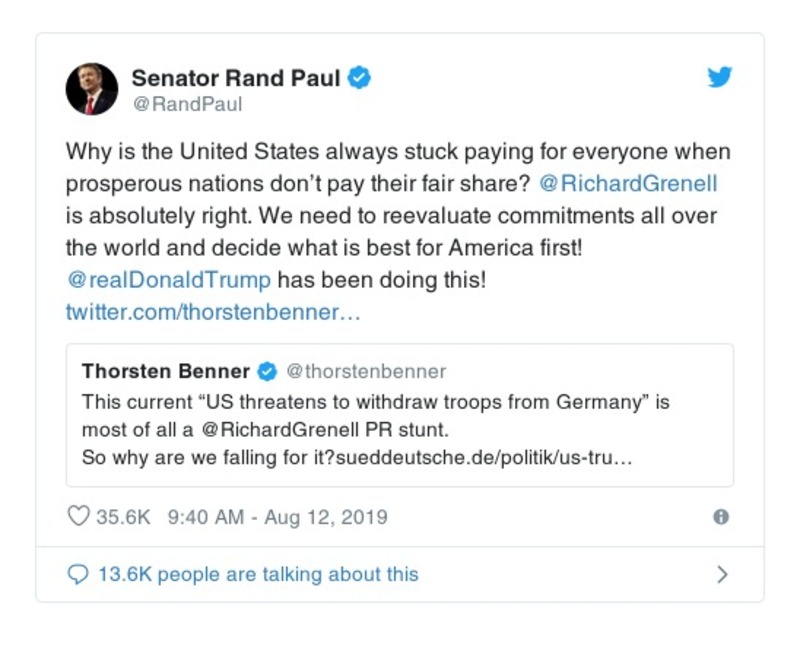The image size is (800, 654).
Task: Click the main tweet text paragraph
Action: 398,216
